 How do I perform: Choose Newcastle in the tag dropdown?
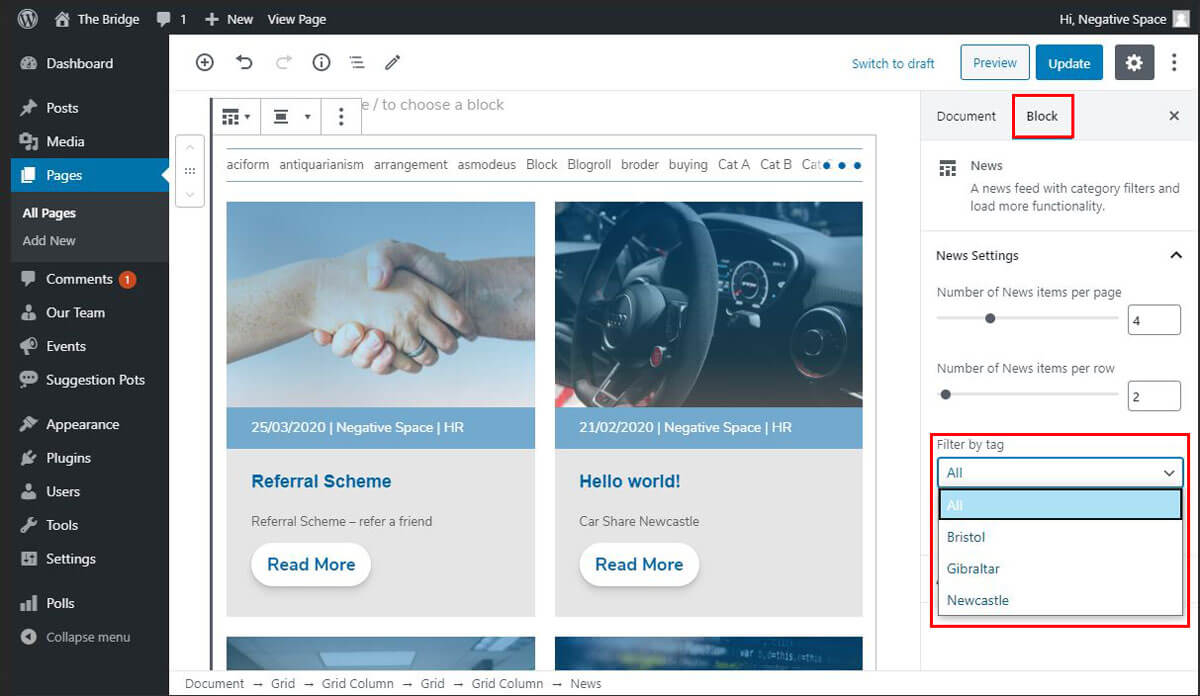click(978, 600)
